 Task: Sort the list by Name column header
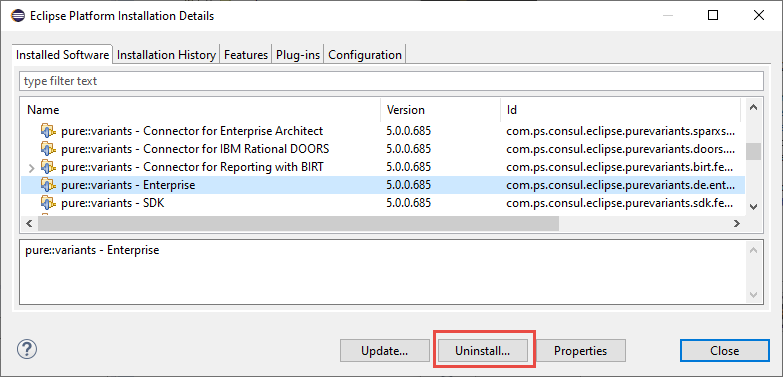pos(201,109)
